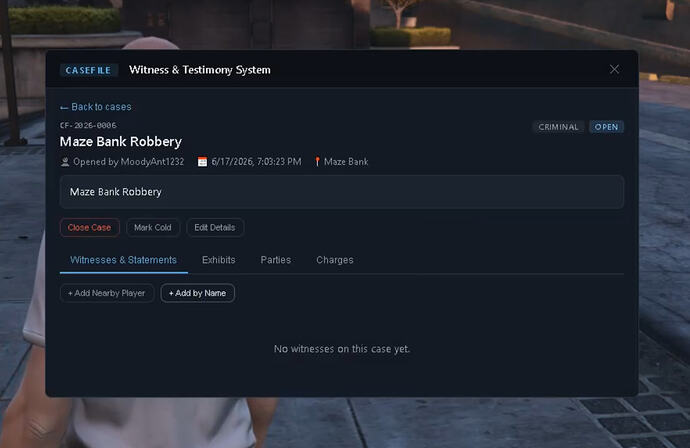Image resolution: width=690 pixels, height=448 pixels.
Task: Select the Witnesses & Statements tab
Action: (124, 260)
